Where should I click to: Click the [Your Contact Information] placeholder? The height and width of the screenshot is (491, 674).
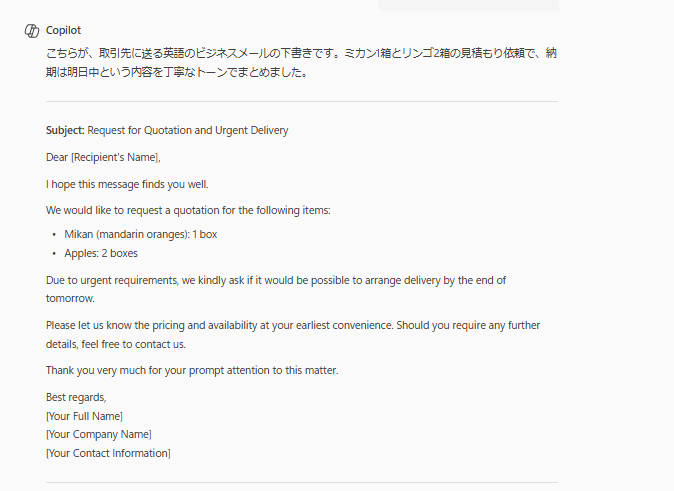pyautogui.click(x=108, y=453)
